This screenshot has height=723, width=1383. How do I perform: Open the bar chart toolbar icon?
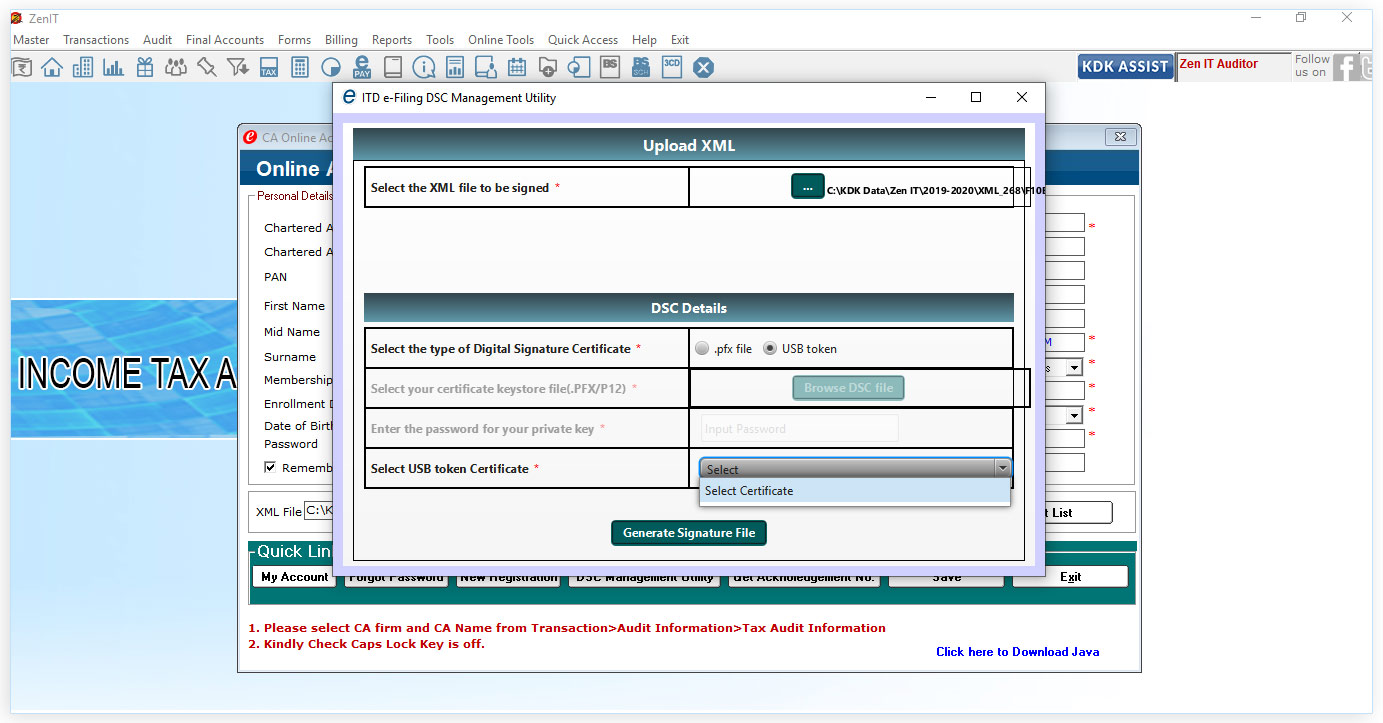pyautogui.click(x=113, y=67)
